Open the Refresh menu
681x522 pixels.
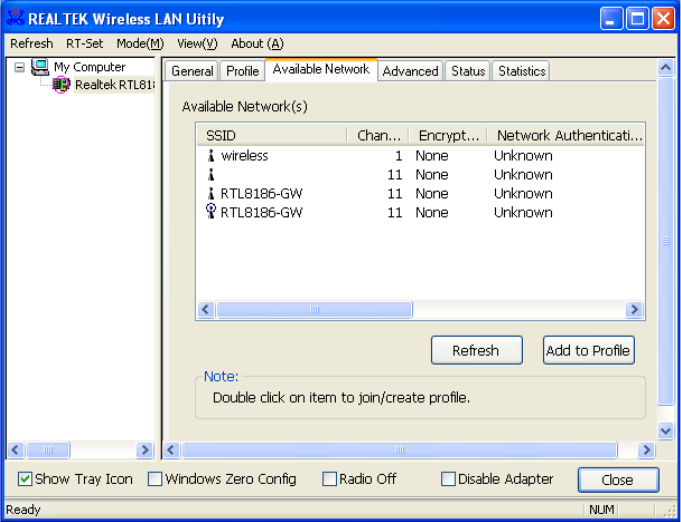32,44
